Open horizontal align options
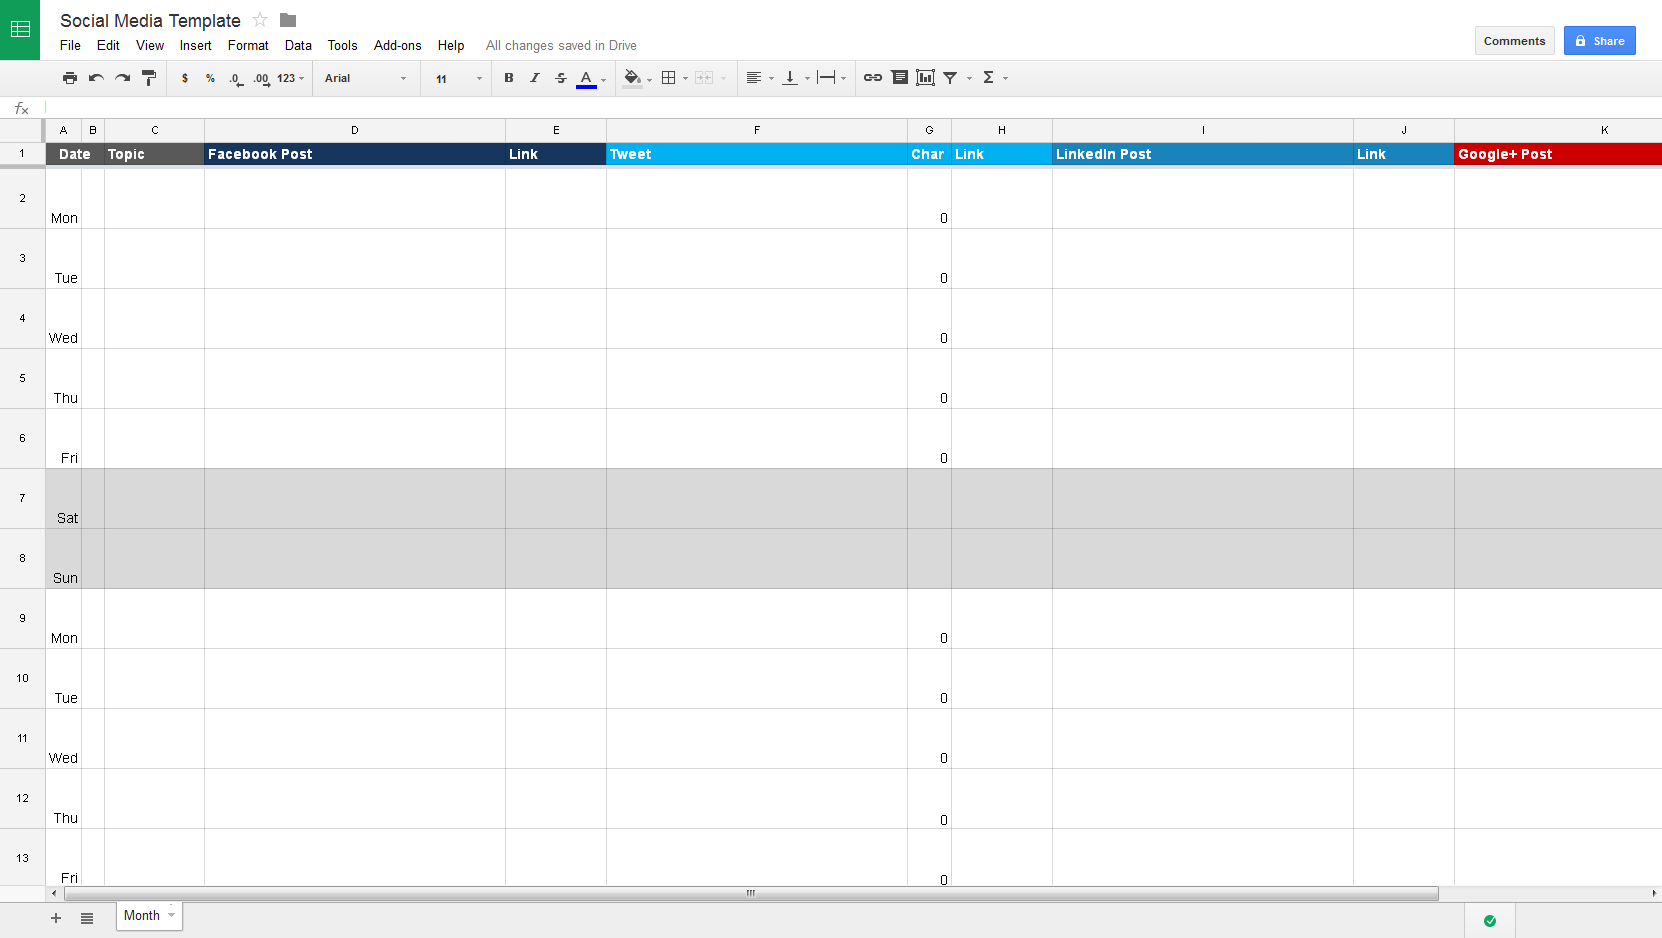Screen dimensions: 1662x938 click(x=759, y=78)
